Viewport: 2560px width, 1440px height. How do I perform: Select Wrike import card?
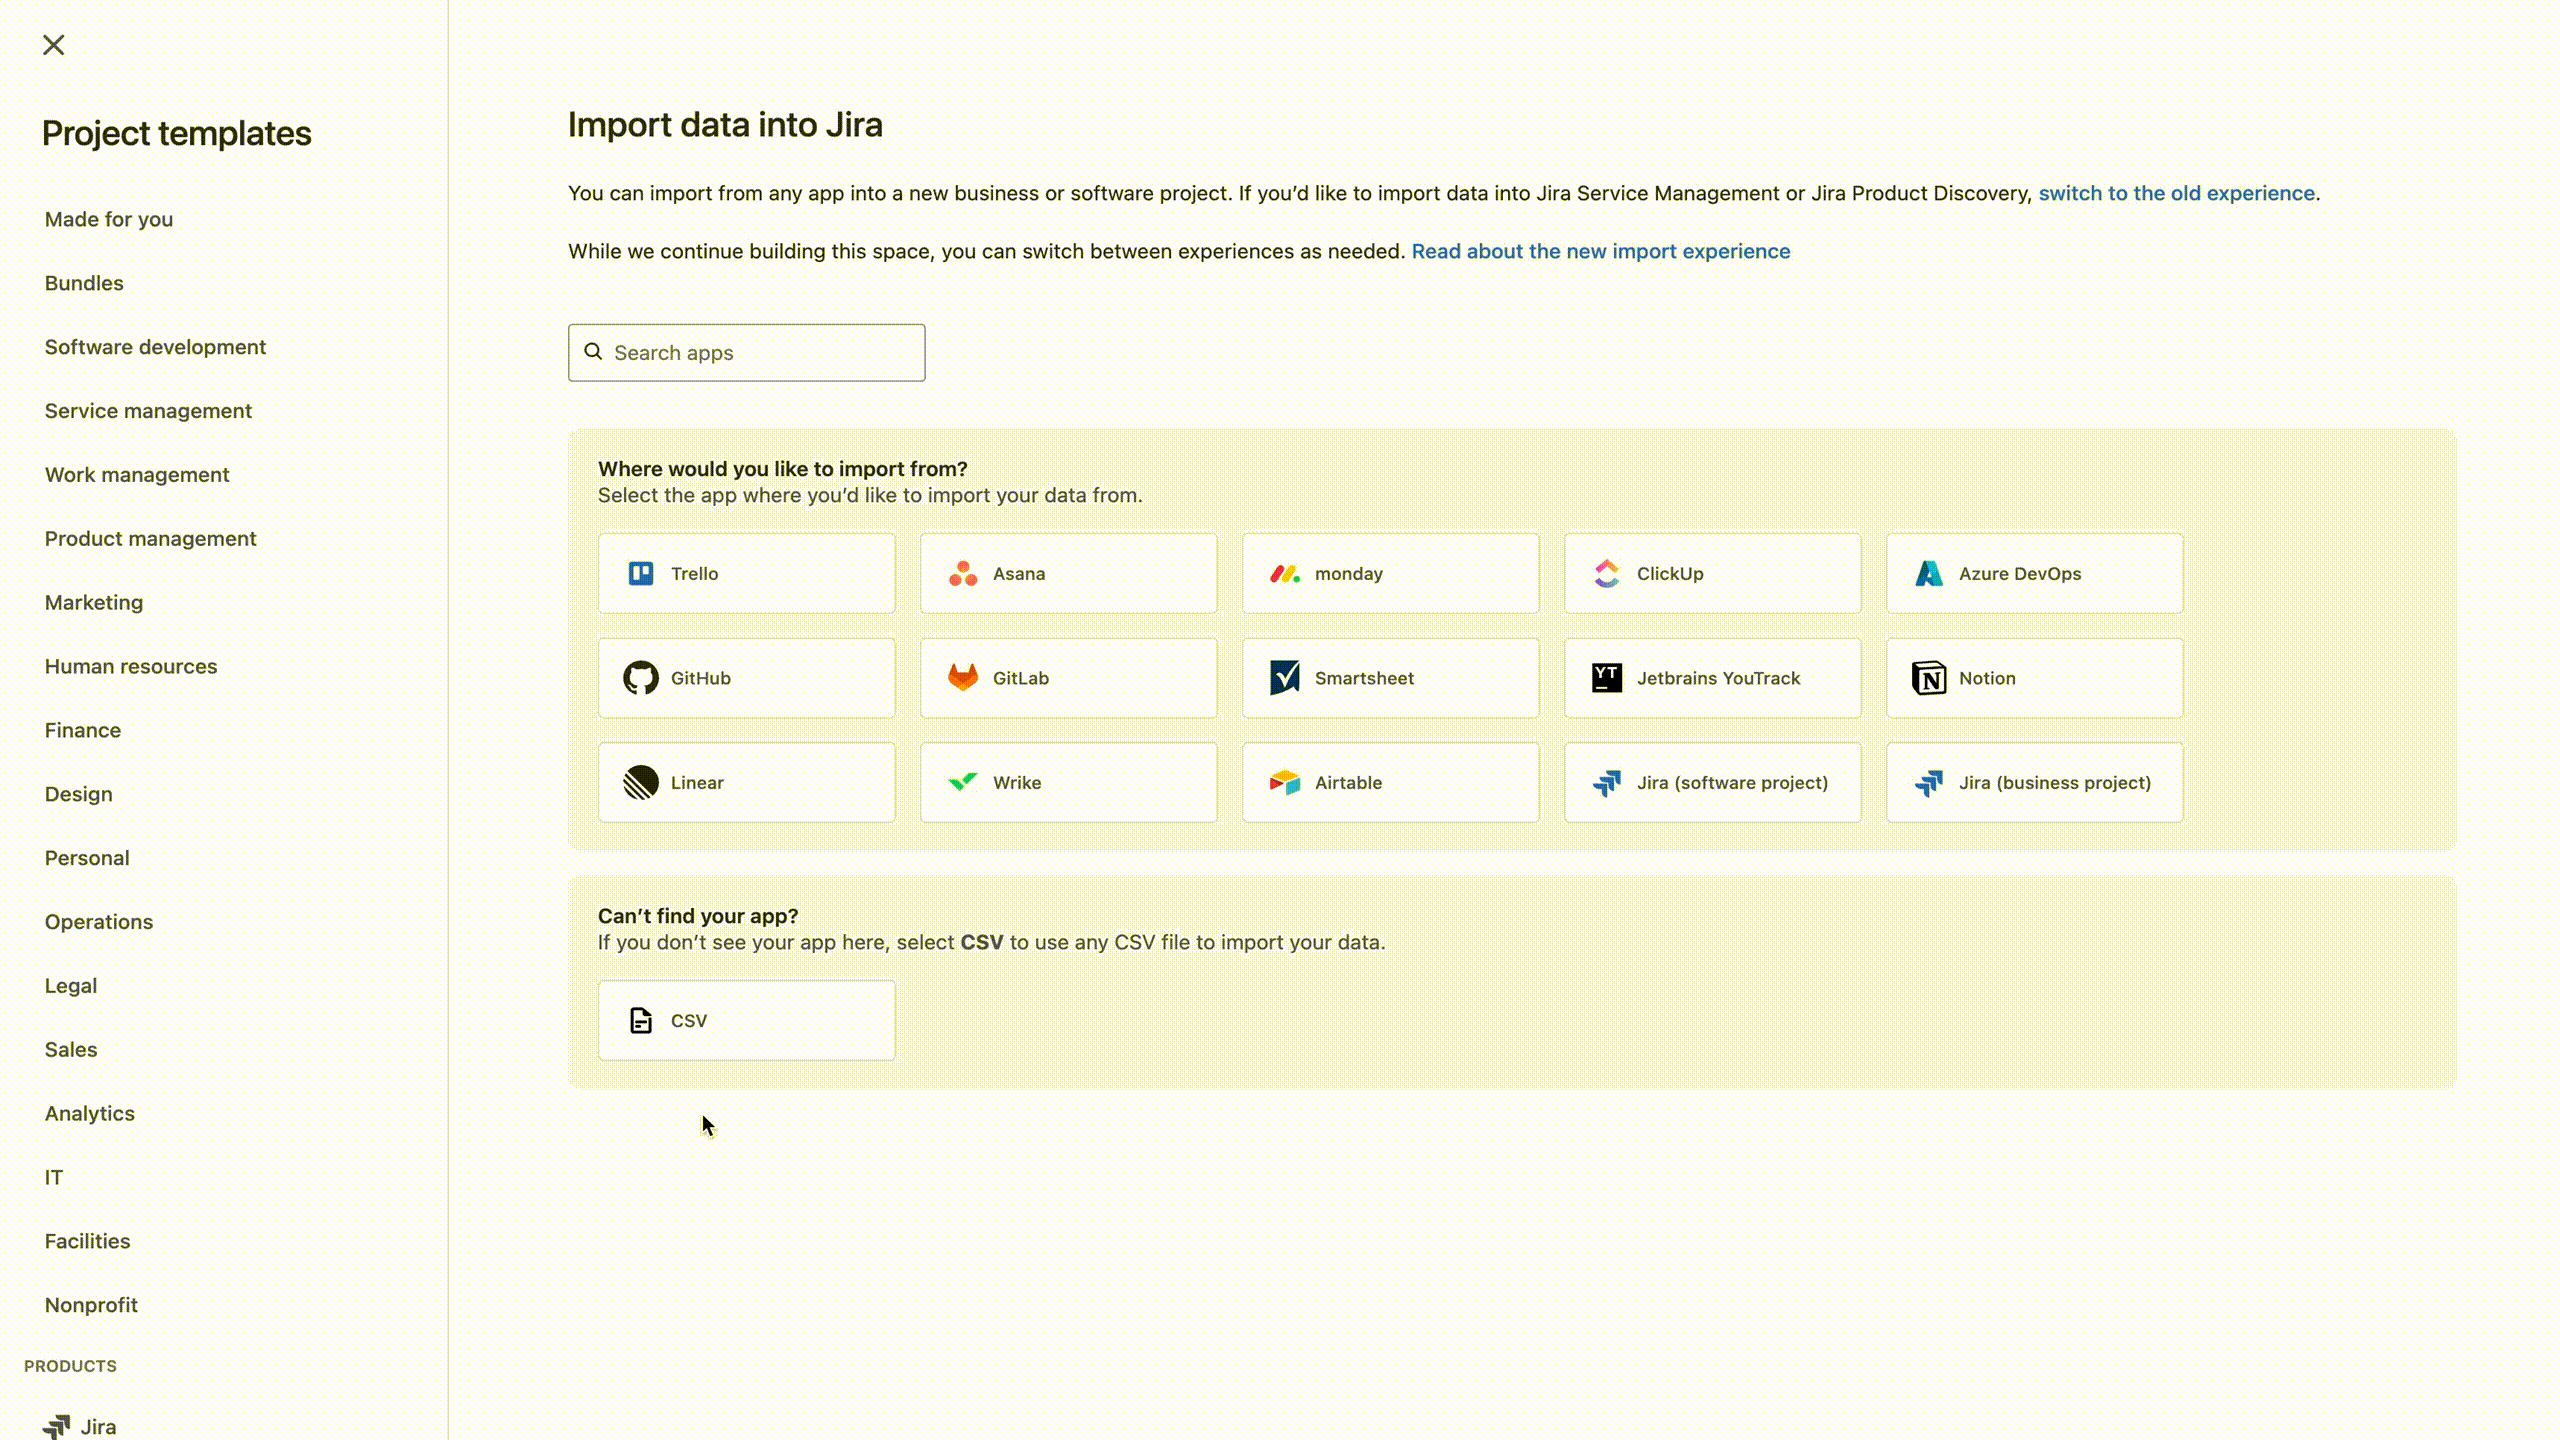(x=1069, y=782)
